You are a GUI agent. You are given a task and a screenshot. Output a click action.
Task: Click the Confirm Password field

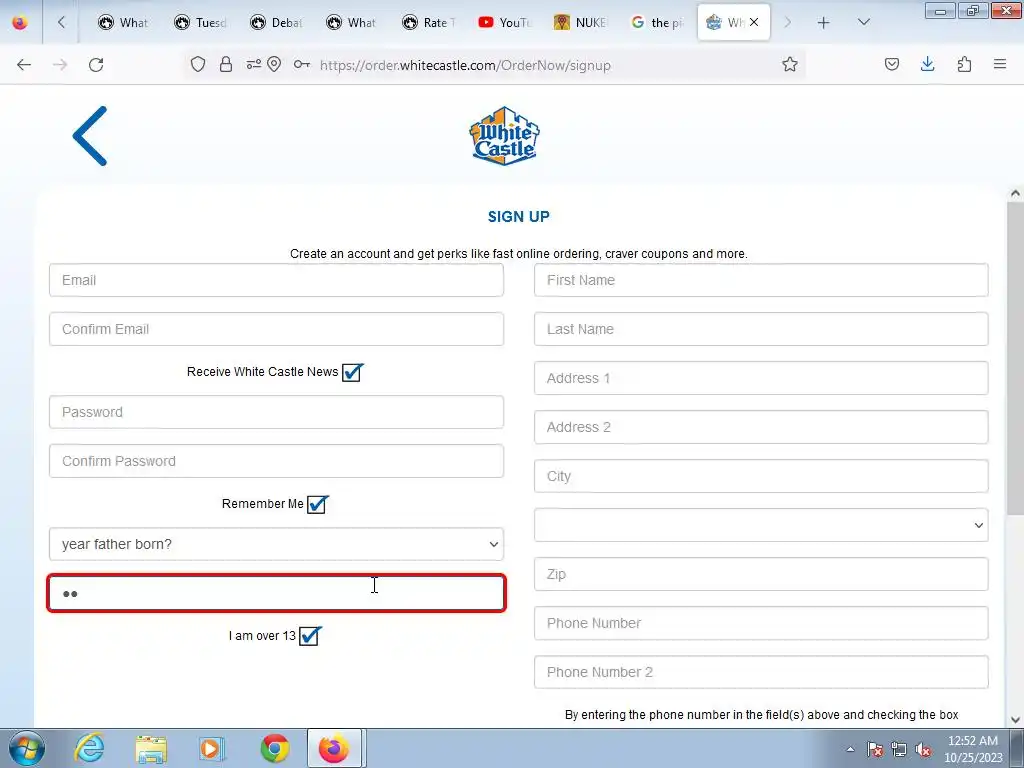click(276, 461)
